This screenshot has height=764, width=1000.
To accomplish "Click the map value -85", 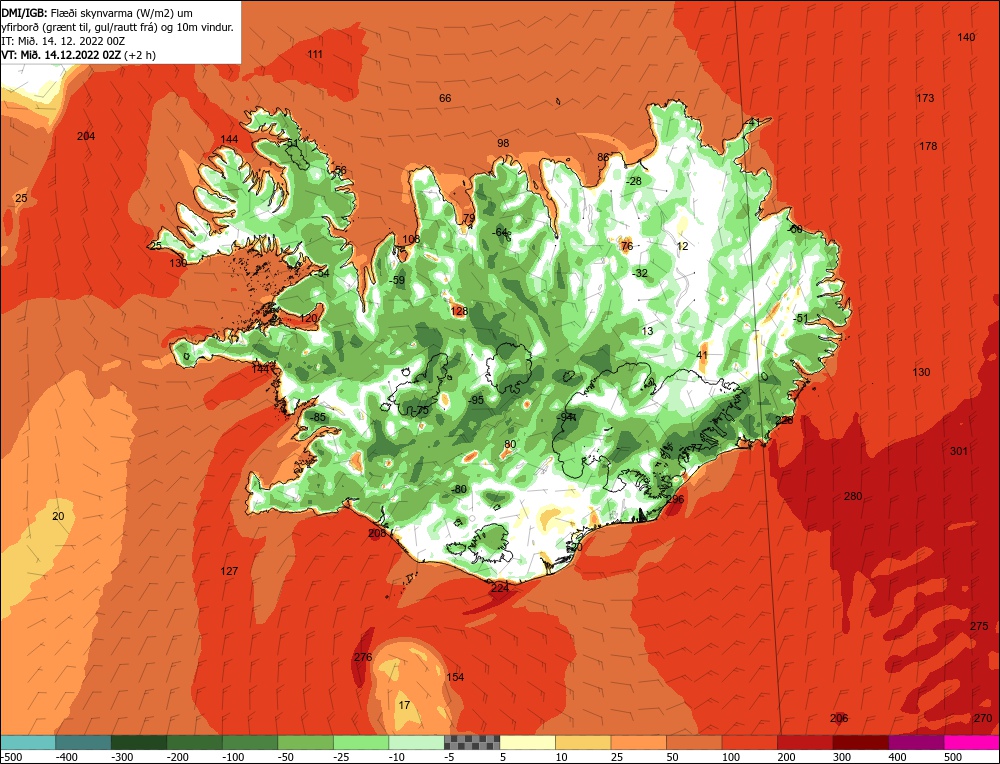I will 318,418.
